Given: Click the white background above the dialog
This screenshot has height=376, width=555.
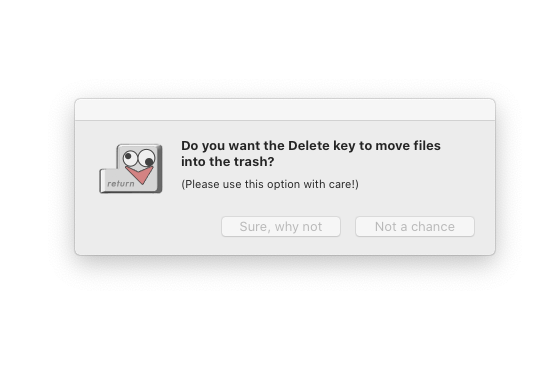Looking at the screenshot, I should (278, 46).
